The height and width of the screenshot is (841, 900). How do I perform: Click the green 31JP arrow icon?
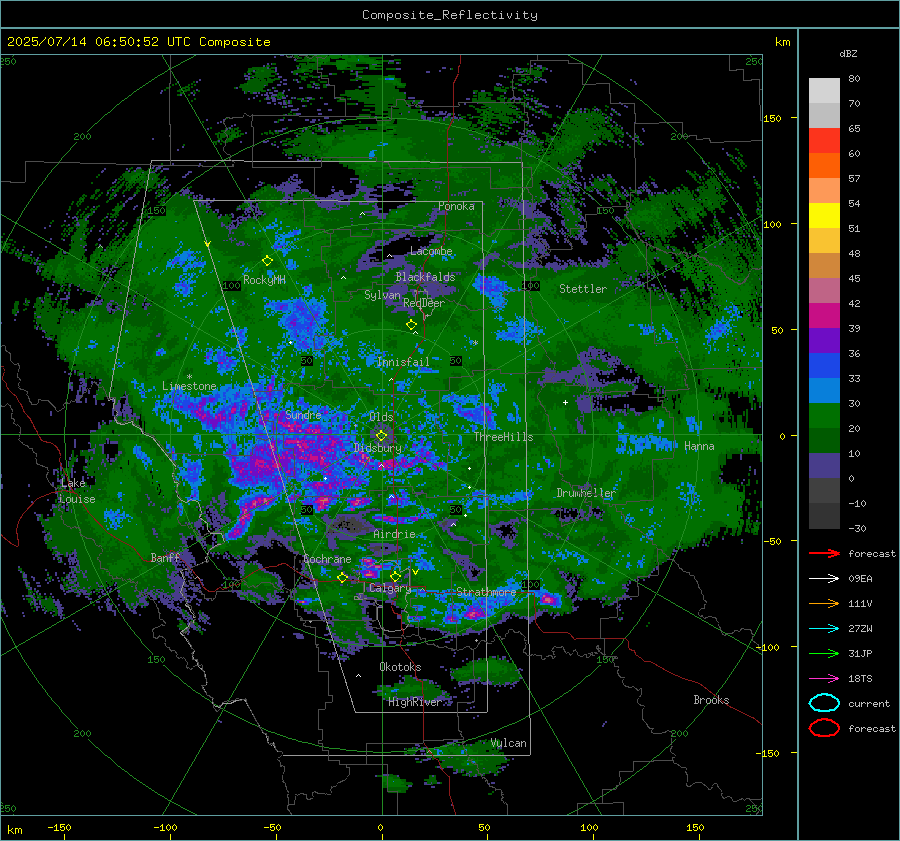(x=824, y=653)
